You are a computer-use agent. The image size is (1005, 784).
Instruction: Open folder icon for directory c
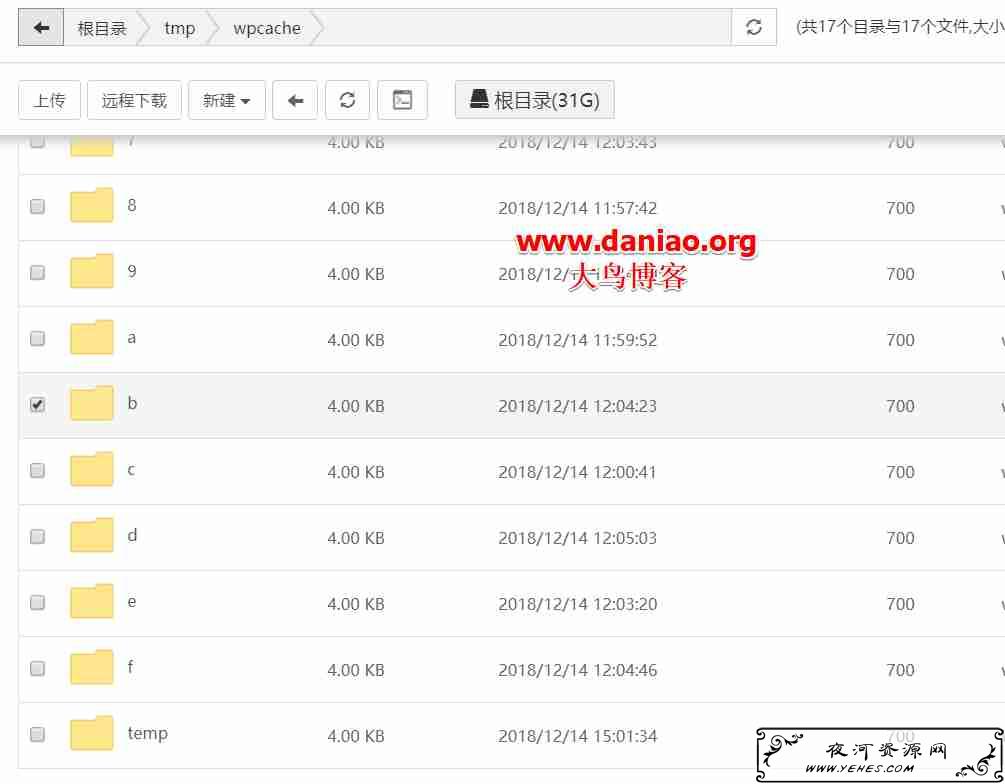92,469
